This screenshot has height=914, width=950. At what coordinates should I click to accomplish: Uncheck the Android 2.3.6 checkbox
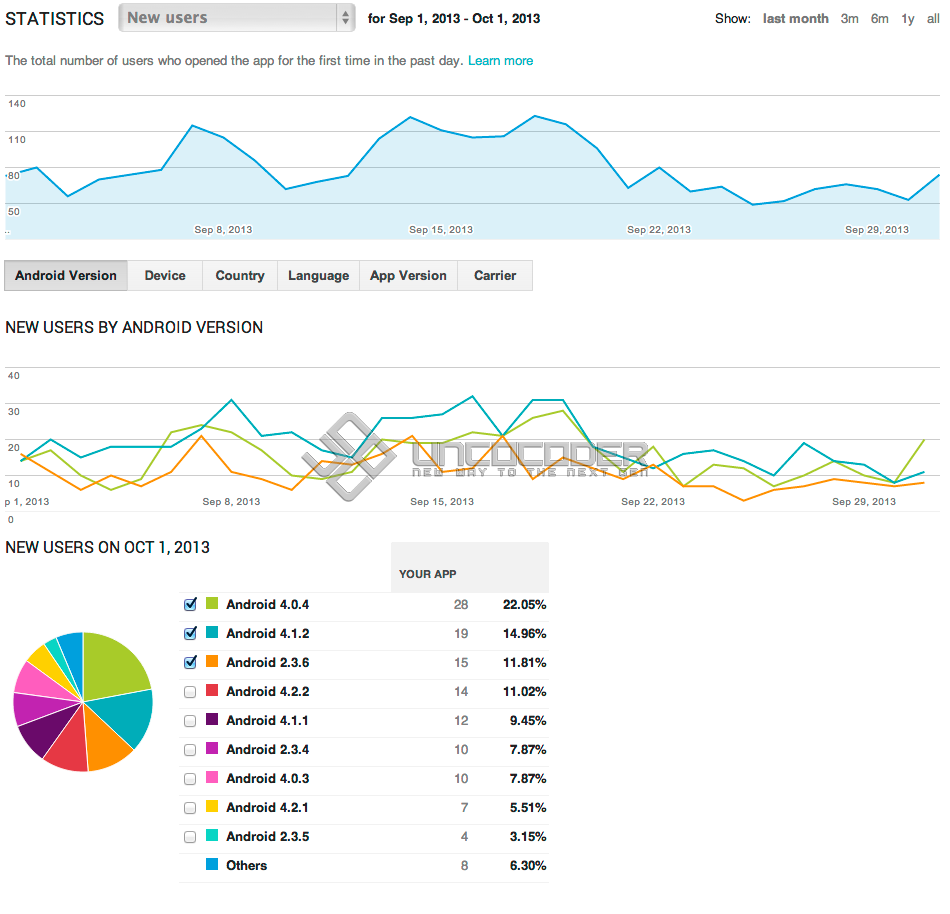click(190, 663)
